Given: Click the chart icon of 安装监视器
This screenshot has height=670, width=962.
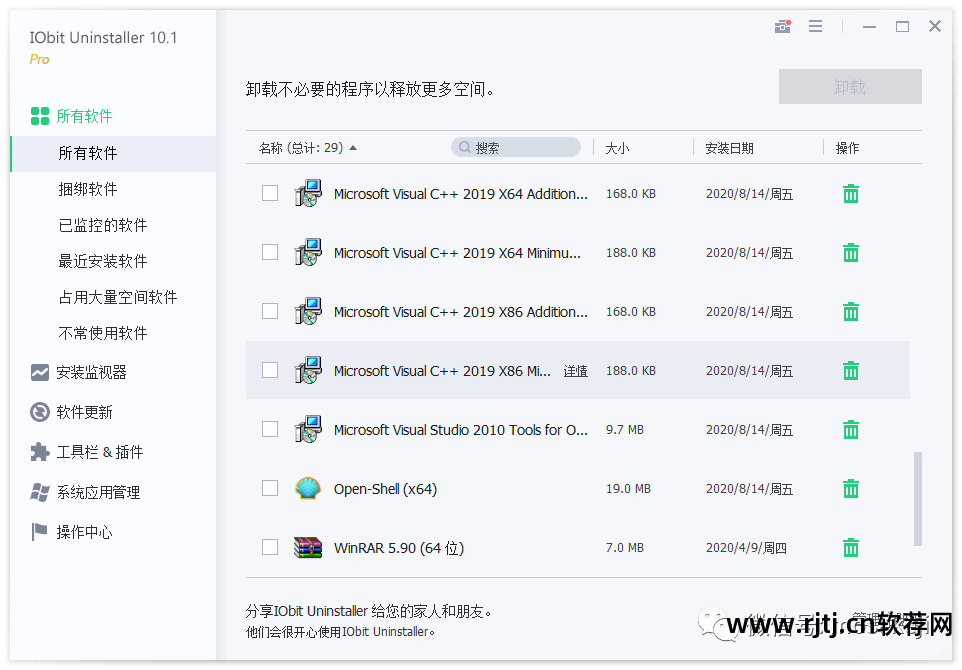Looking at the screenshot, I should [40, 372].
